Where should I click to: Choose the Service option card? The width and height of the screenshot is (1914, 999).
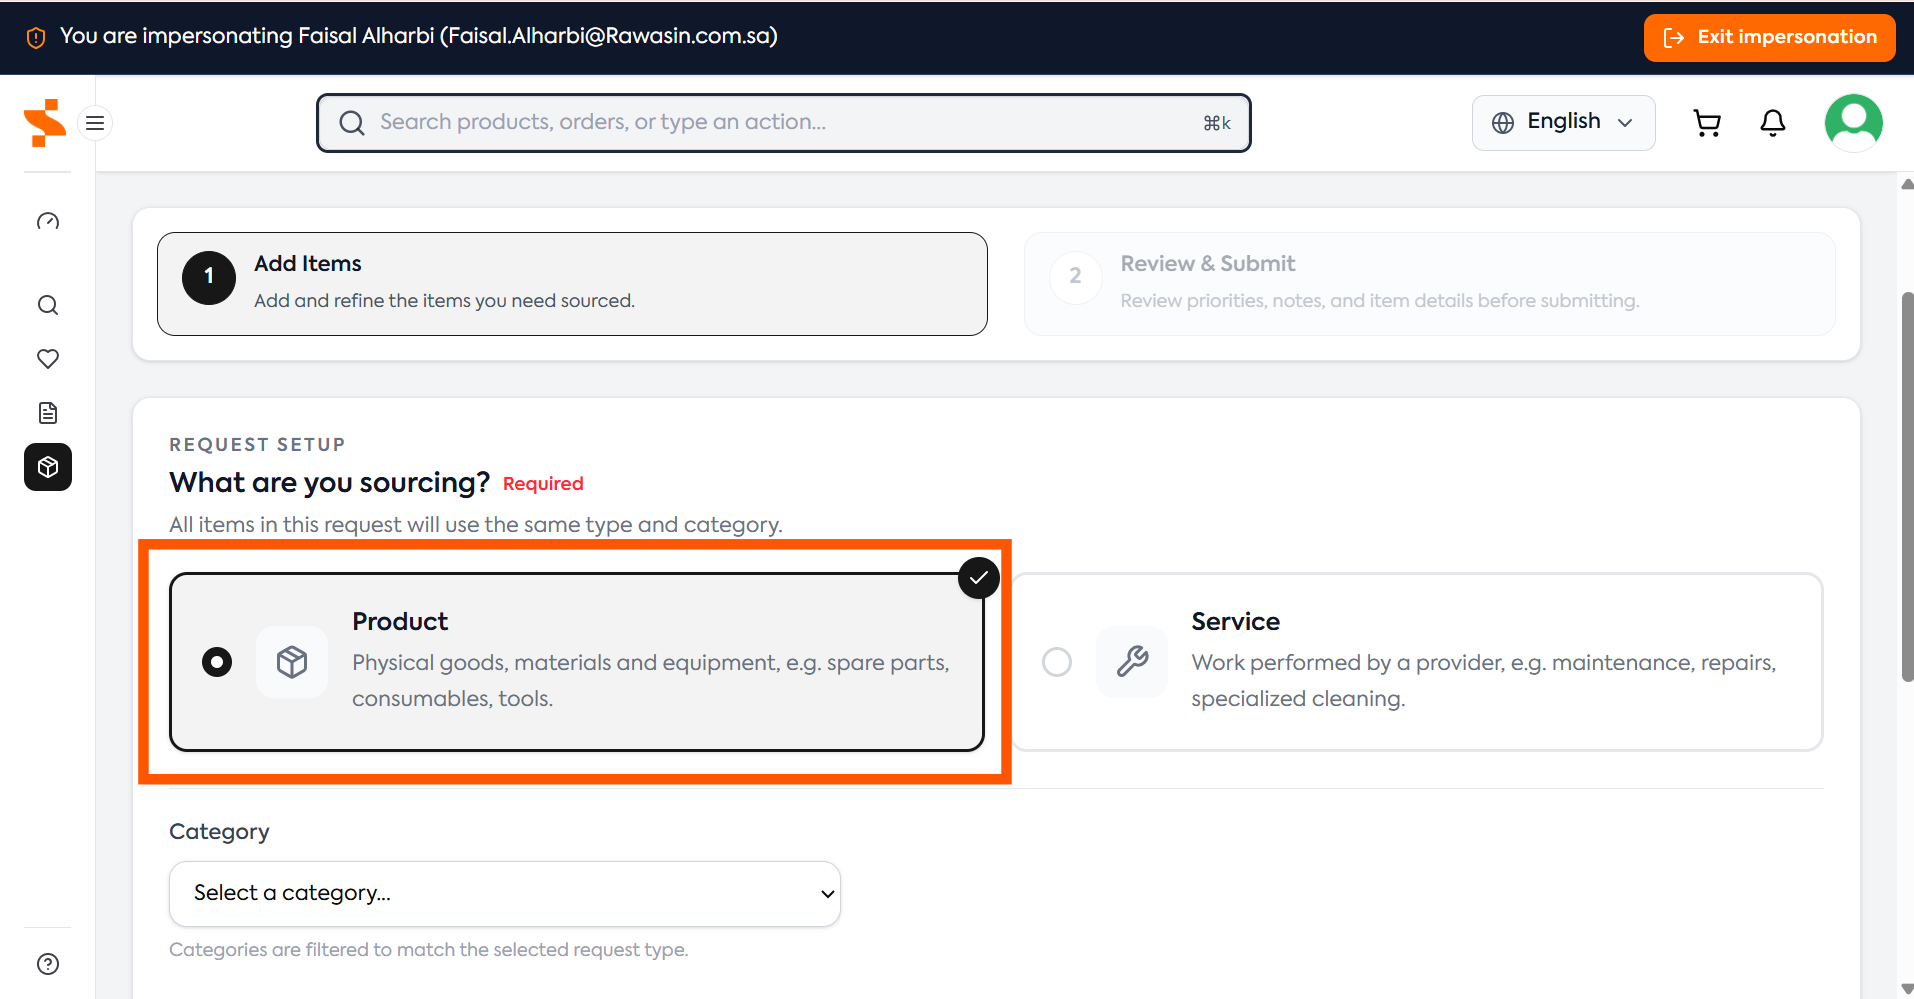(1417, 662)
